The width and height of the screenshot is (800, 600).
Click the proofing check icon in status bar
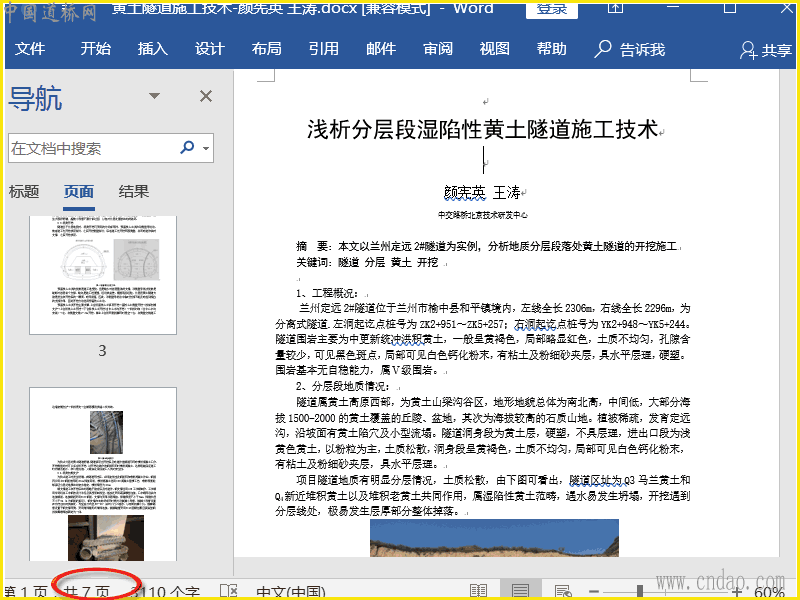229,591
